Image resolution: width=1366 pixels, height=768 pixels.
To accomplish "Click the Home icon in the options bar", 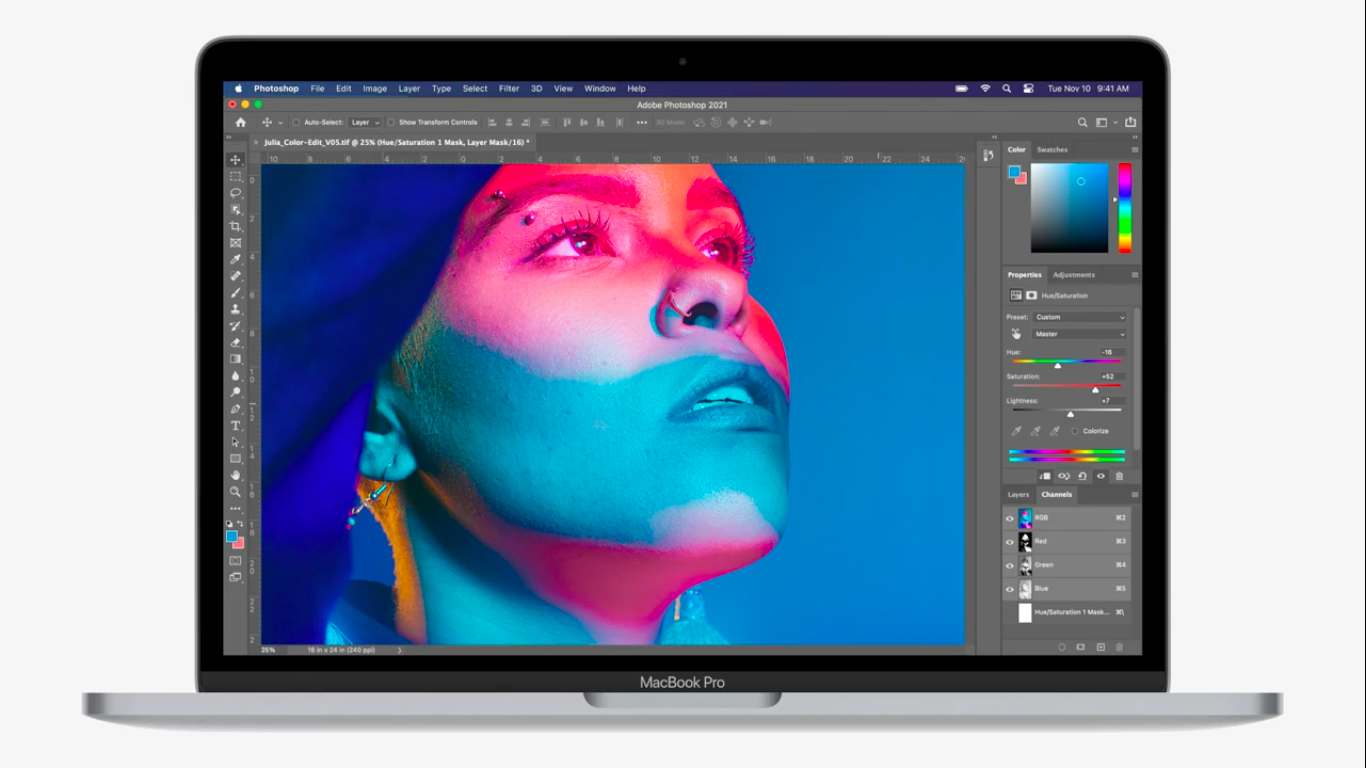I will coord(240,122).
